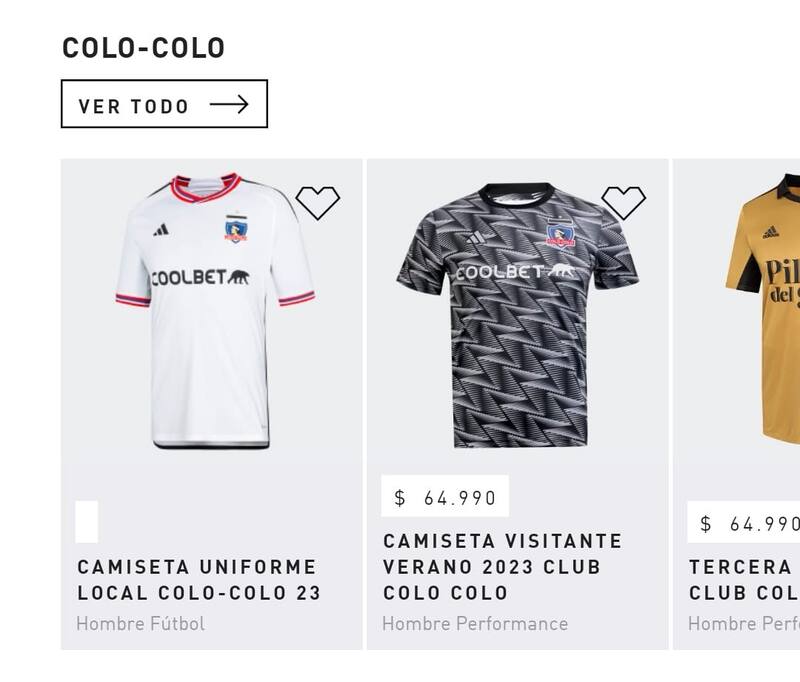Select the white color swatch on first card
800x682 pixels.
[x=87, y=521]
